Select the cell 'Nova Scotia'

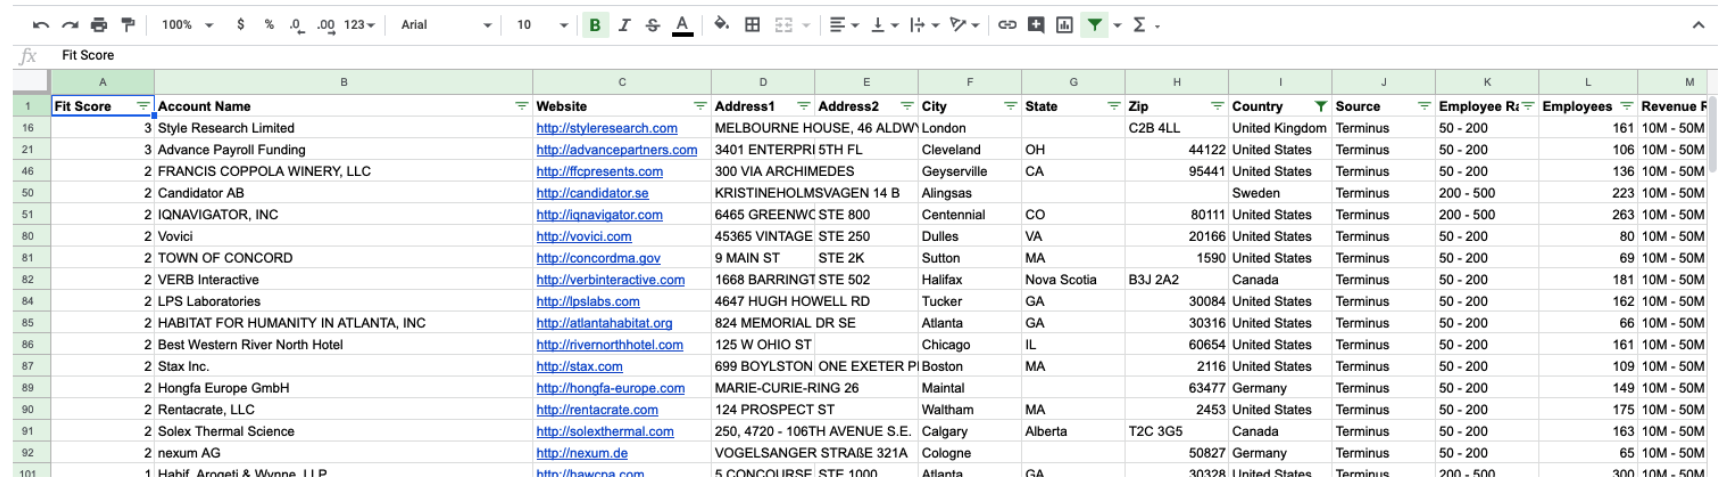click(x=1073, y=280)
